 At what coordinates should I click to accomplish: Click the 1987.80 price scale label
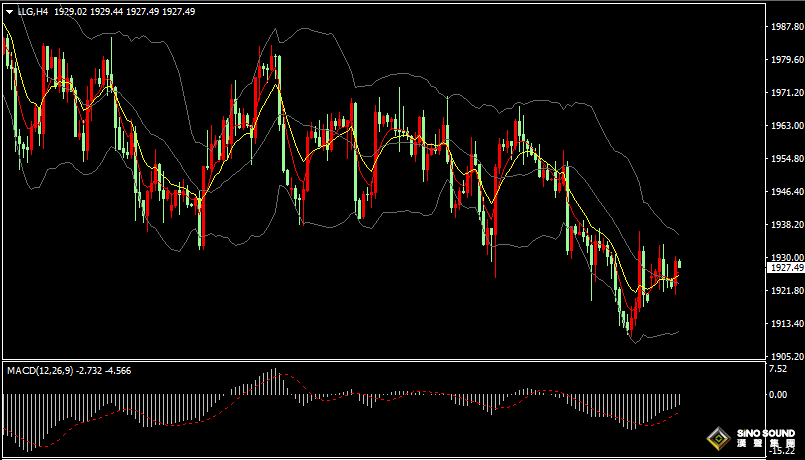785,27
